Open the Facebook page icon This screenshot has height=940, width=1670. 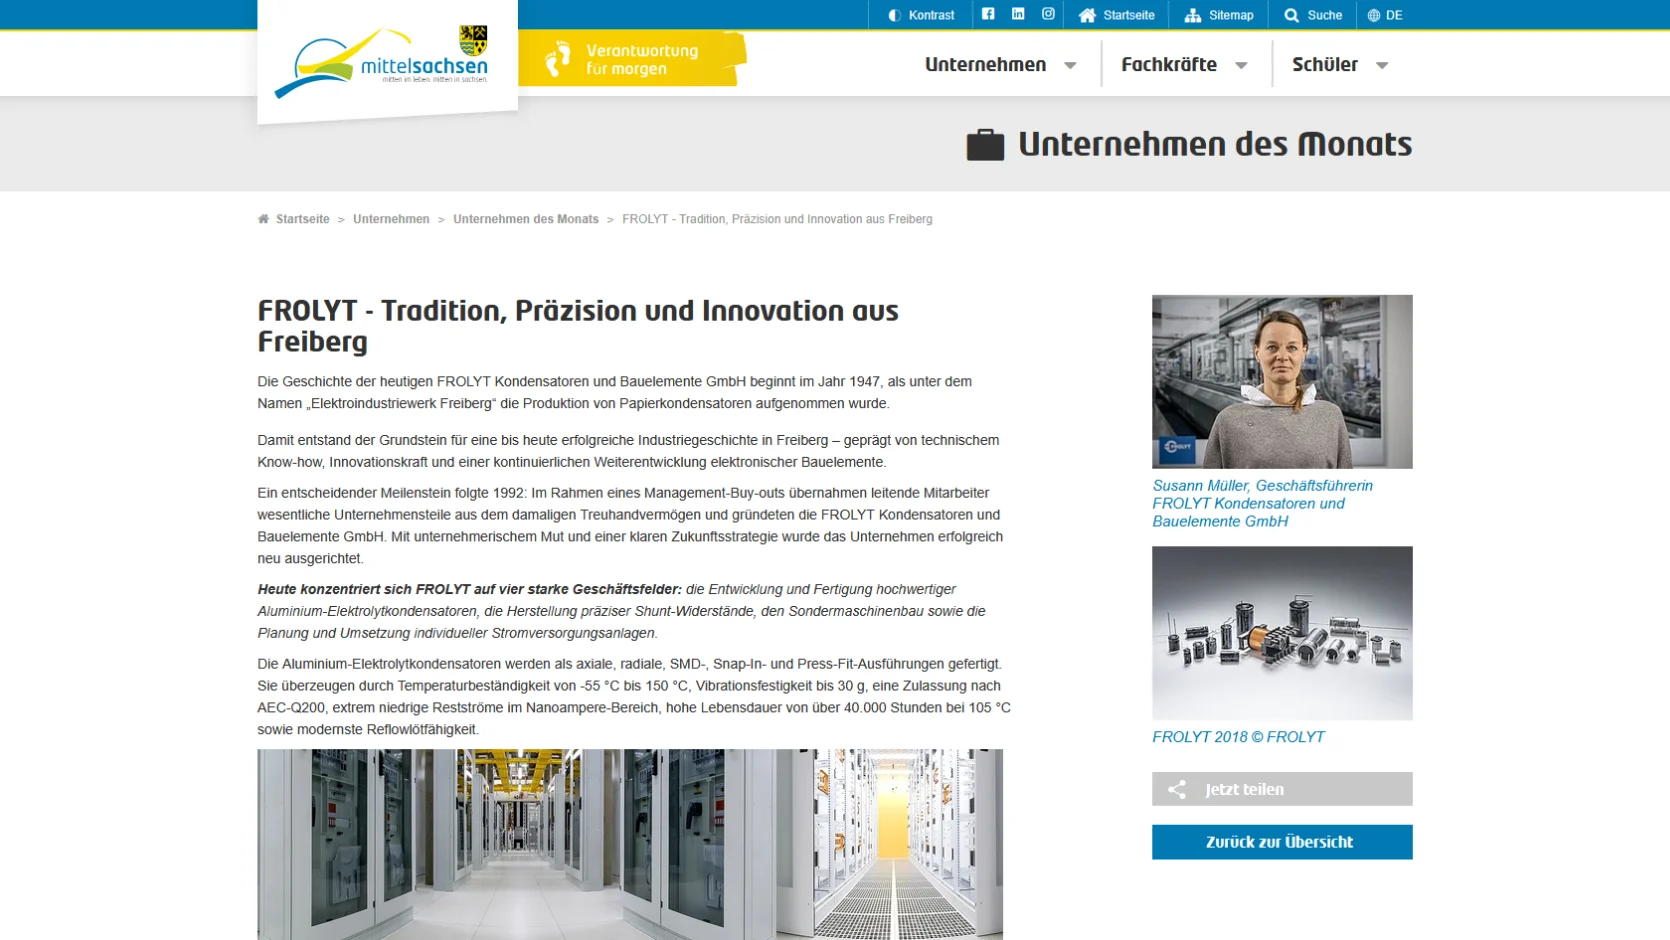(x=988, y=14)
